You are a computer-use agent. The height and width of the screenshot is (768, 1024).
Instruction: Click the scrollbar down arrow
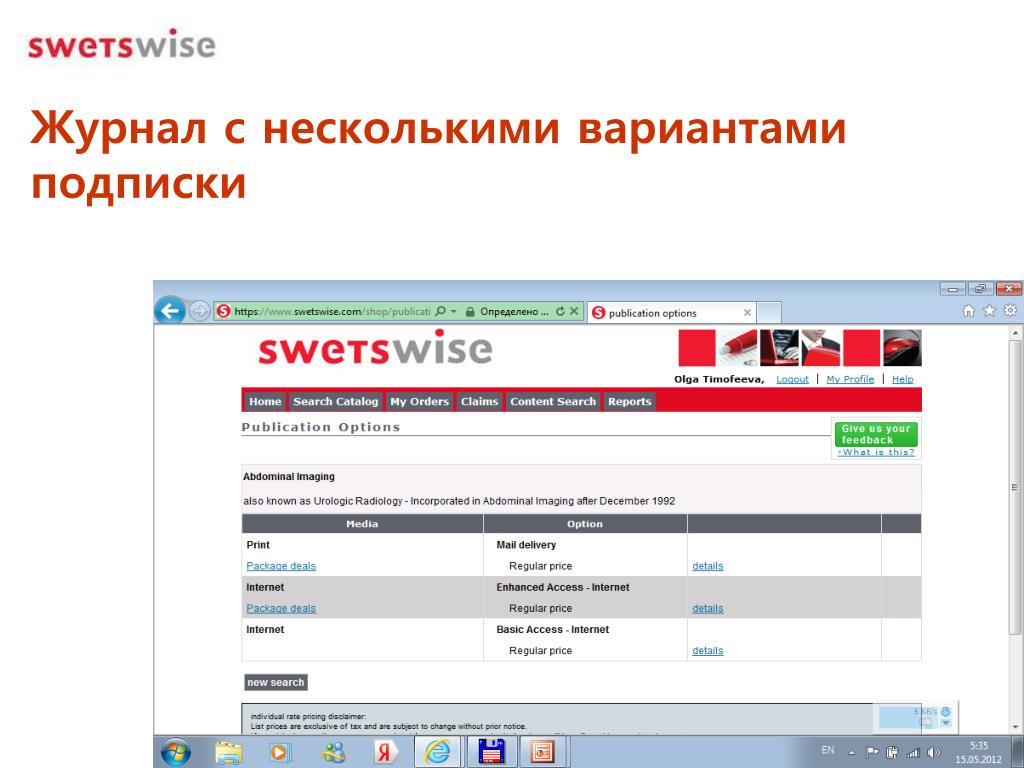(1014, 727)
